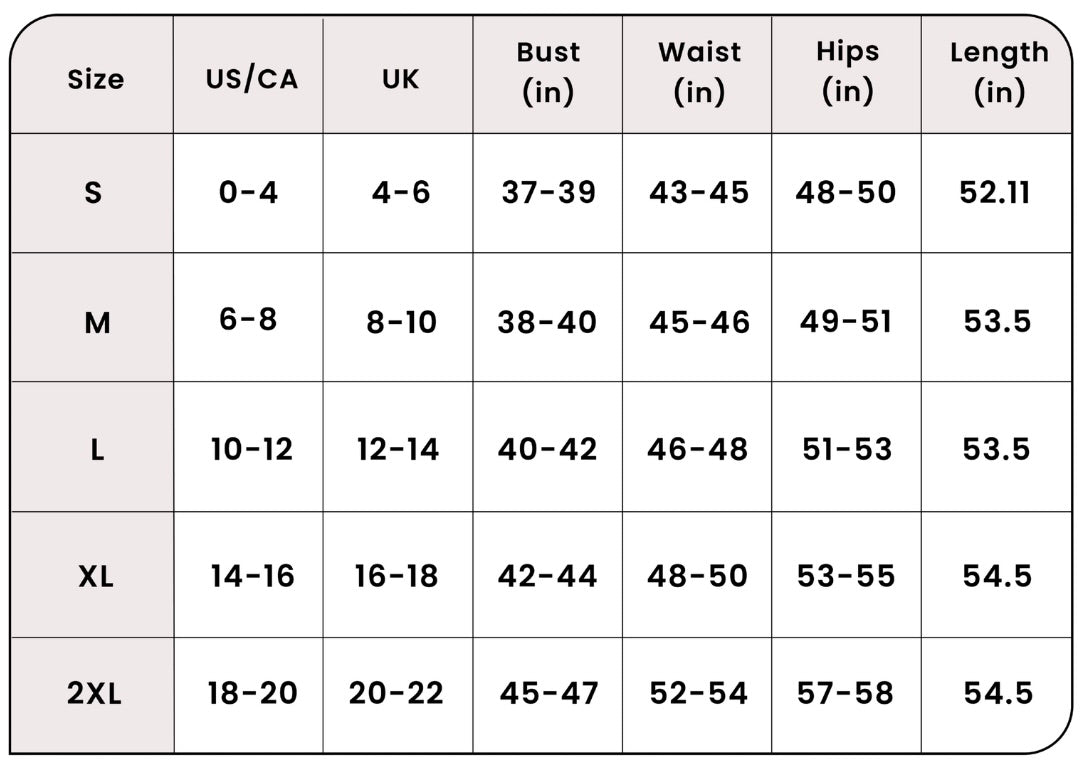Select the Hips (in) header cell

pos(848,72)
